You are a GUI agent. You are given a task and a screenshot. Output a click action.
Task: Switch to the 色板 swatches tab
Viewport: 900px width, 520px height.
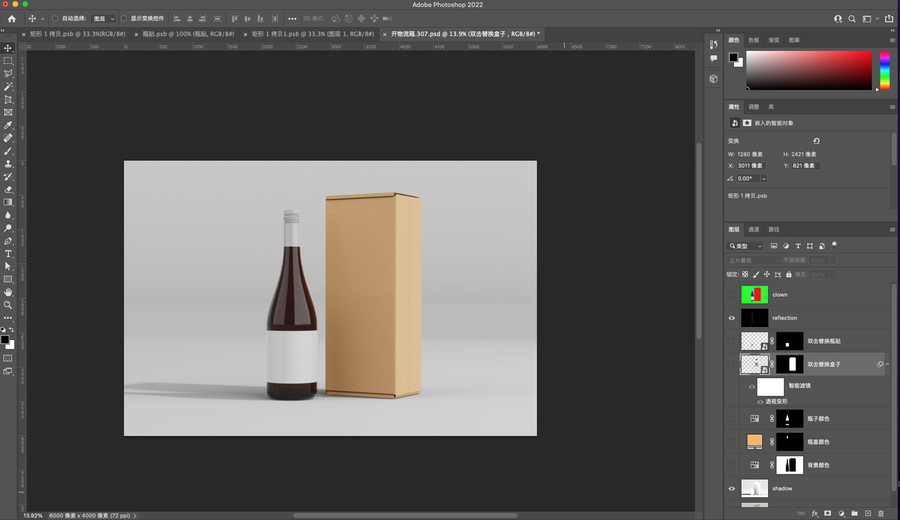pos(754,40)
